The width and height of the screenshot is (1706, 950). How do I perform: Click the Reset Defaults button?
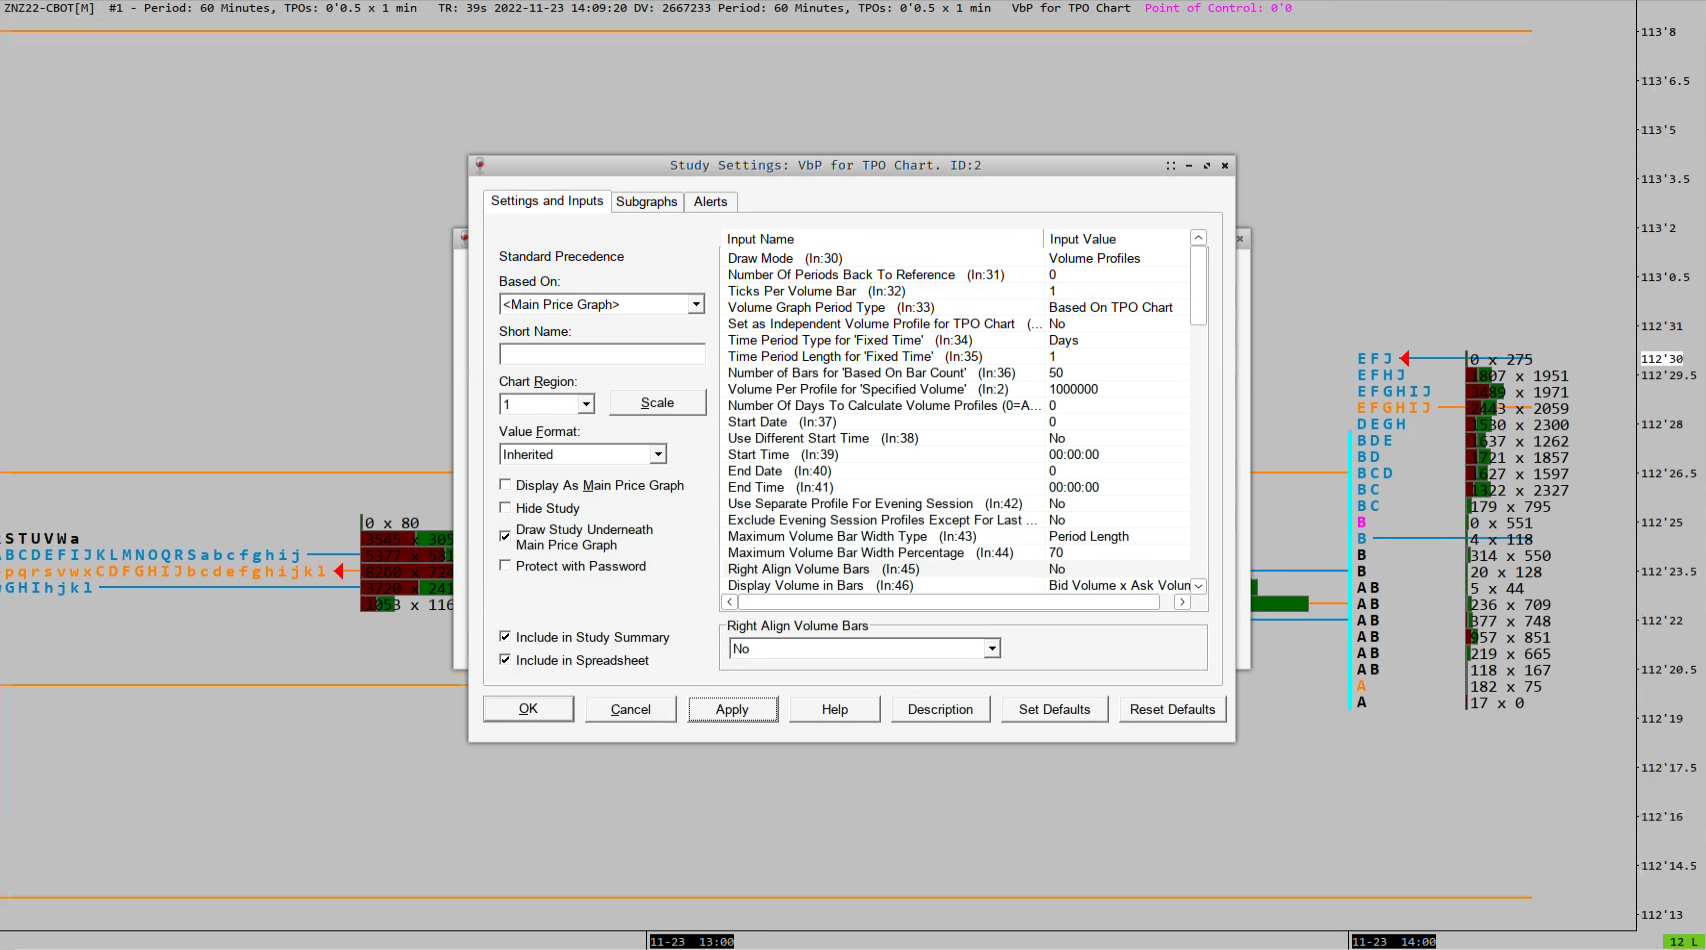pos(1172,709)
